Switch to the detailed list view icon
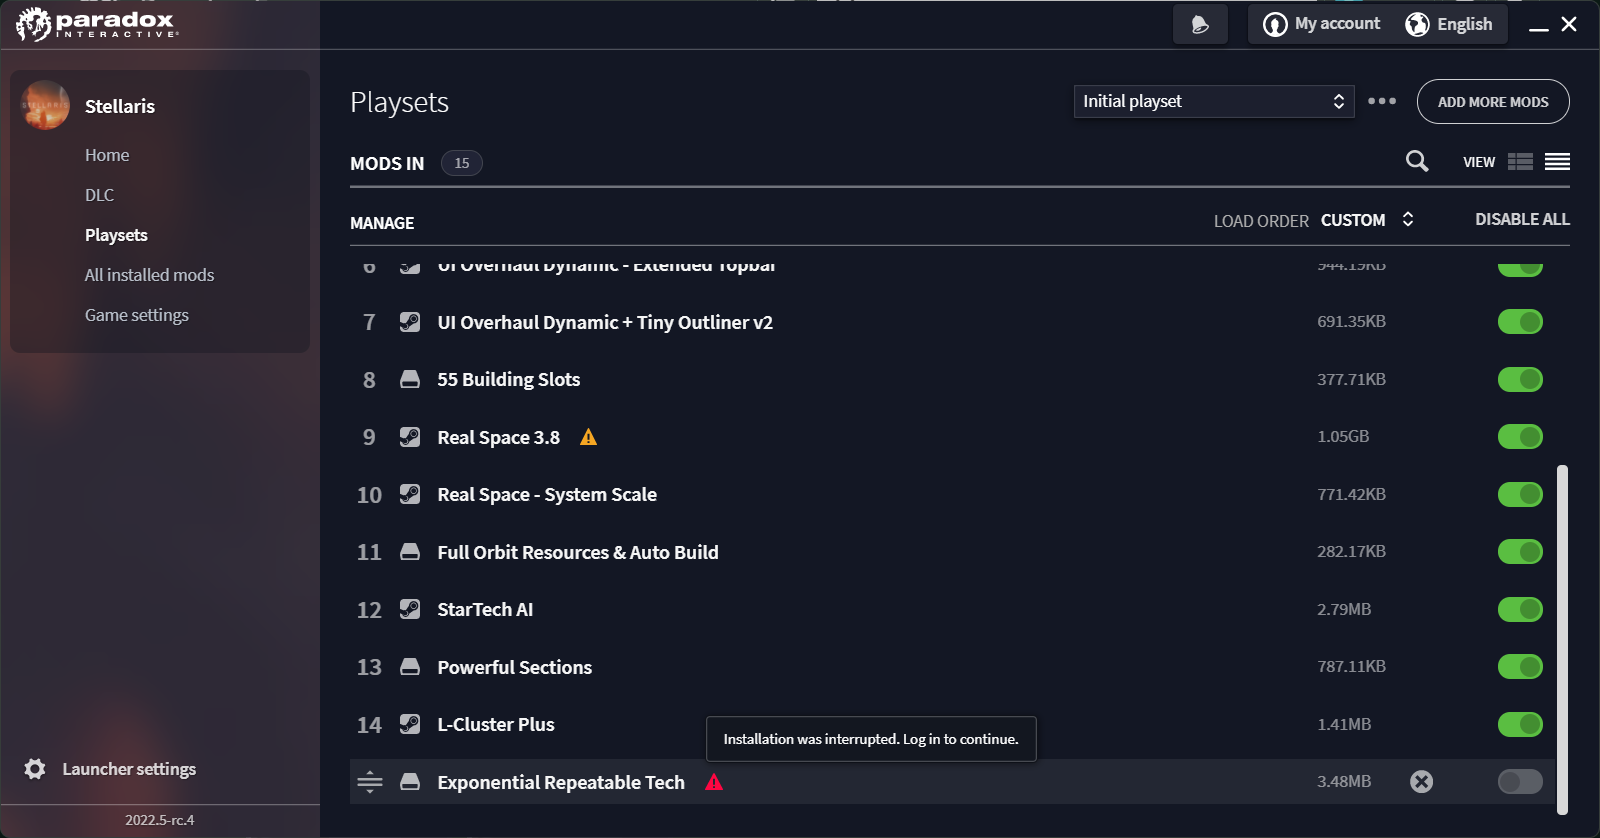 1520,162
